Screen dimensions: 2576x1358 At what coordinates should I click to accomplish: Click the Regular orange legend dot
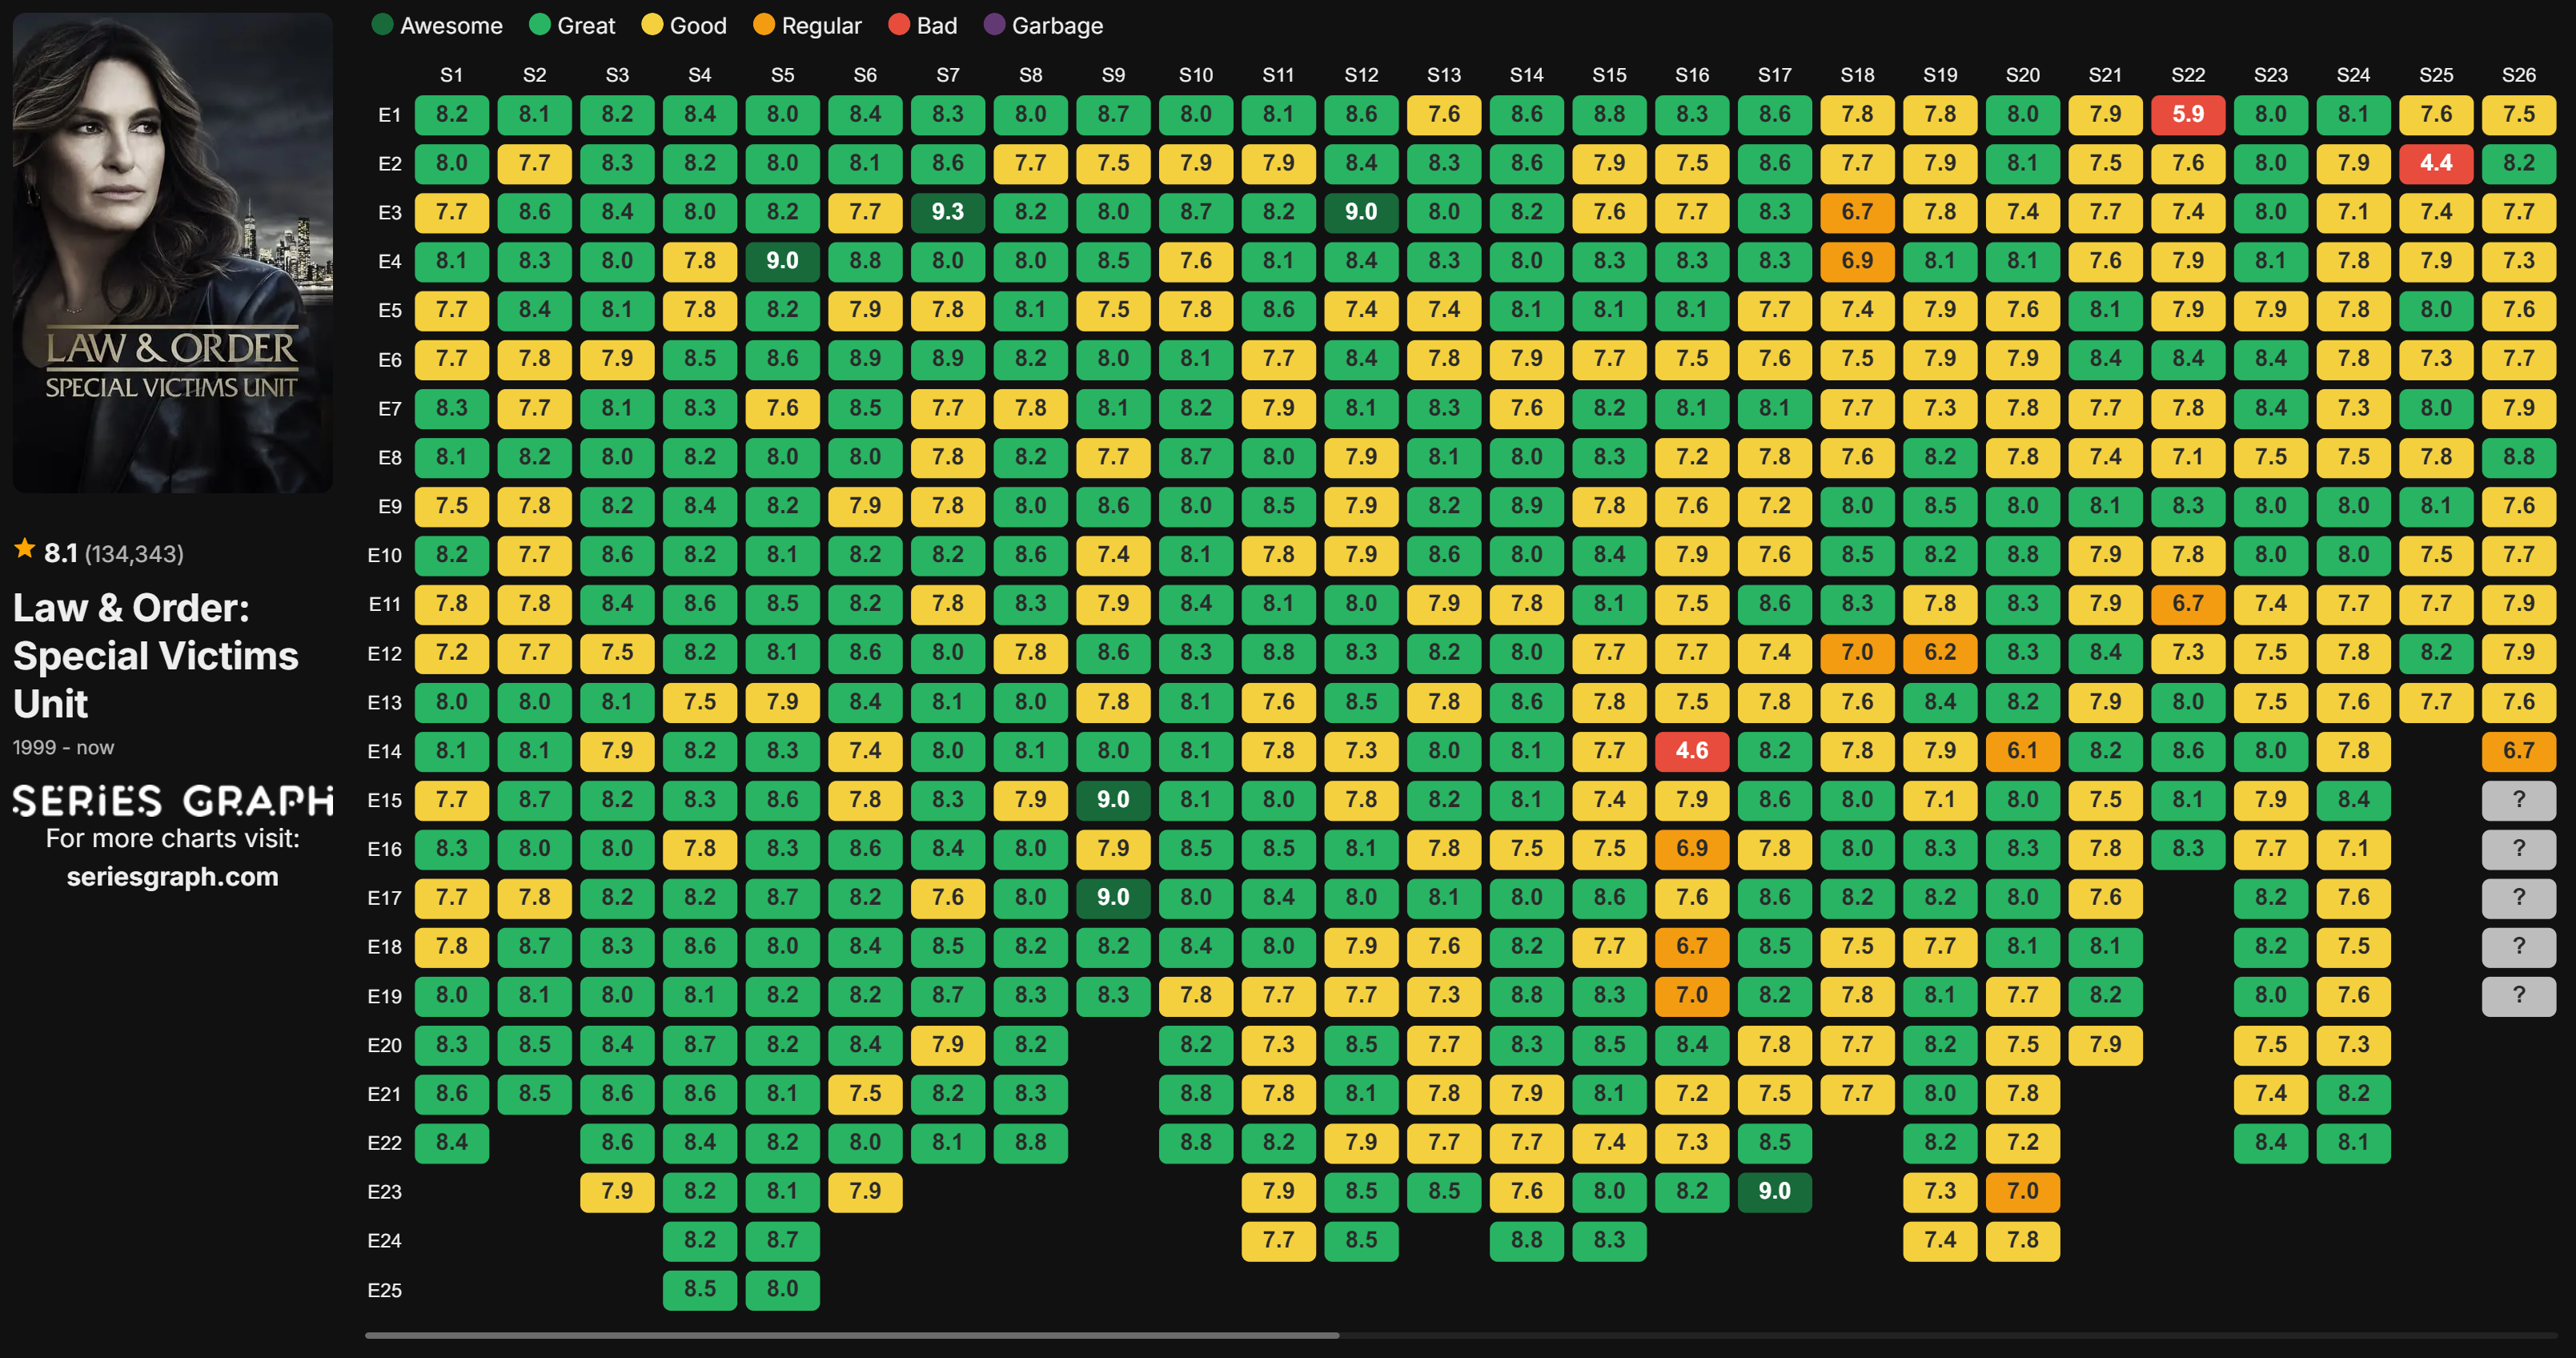coord(764,25)
